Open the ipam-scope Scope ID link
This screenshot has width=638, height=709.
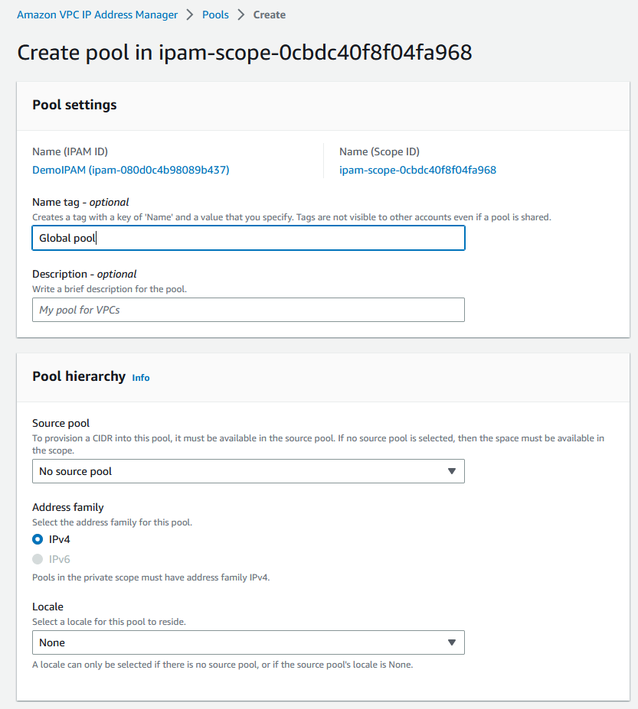(417, 170)
